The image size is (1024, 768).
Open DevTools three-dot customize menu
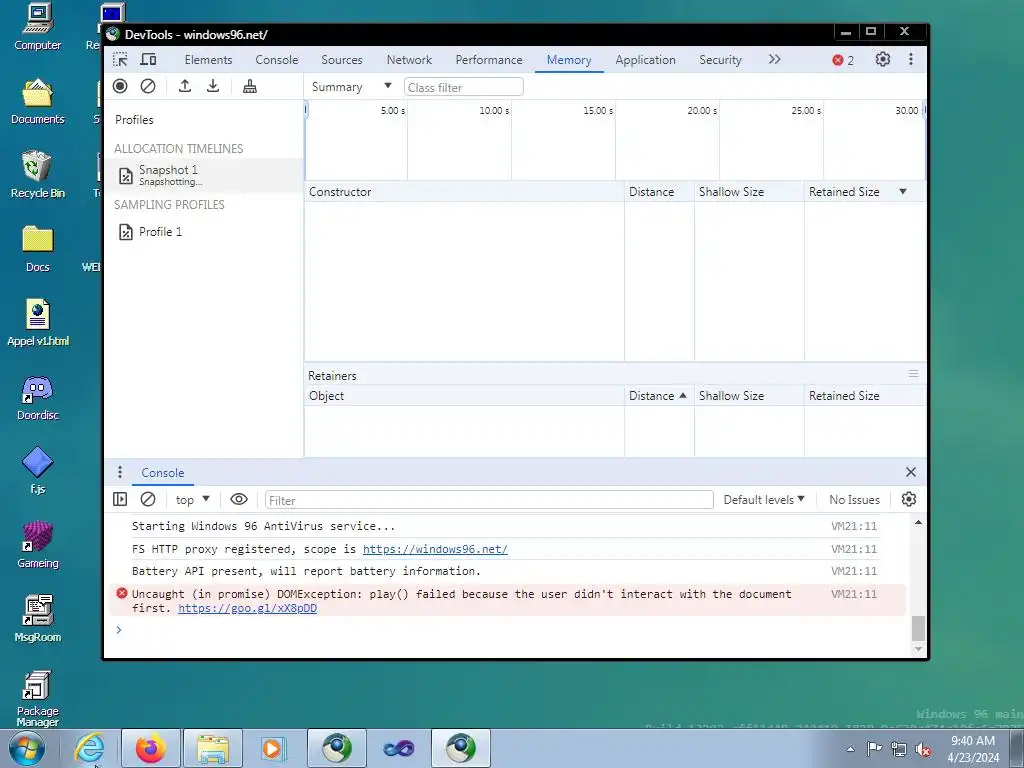[x=910, y=59]
